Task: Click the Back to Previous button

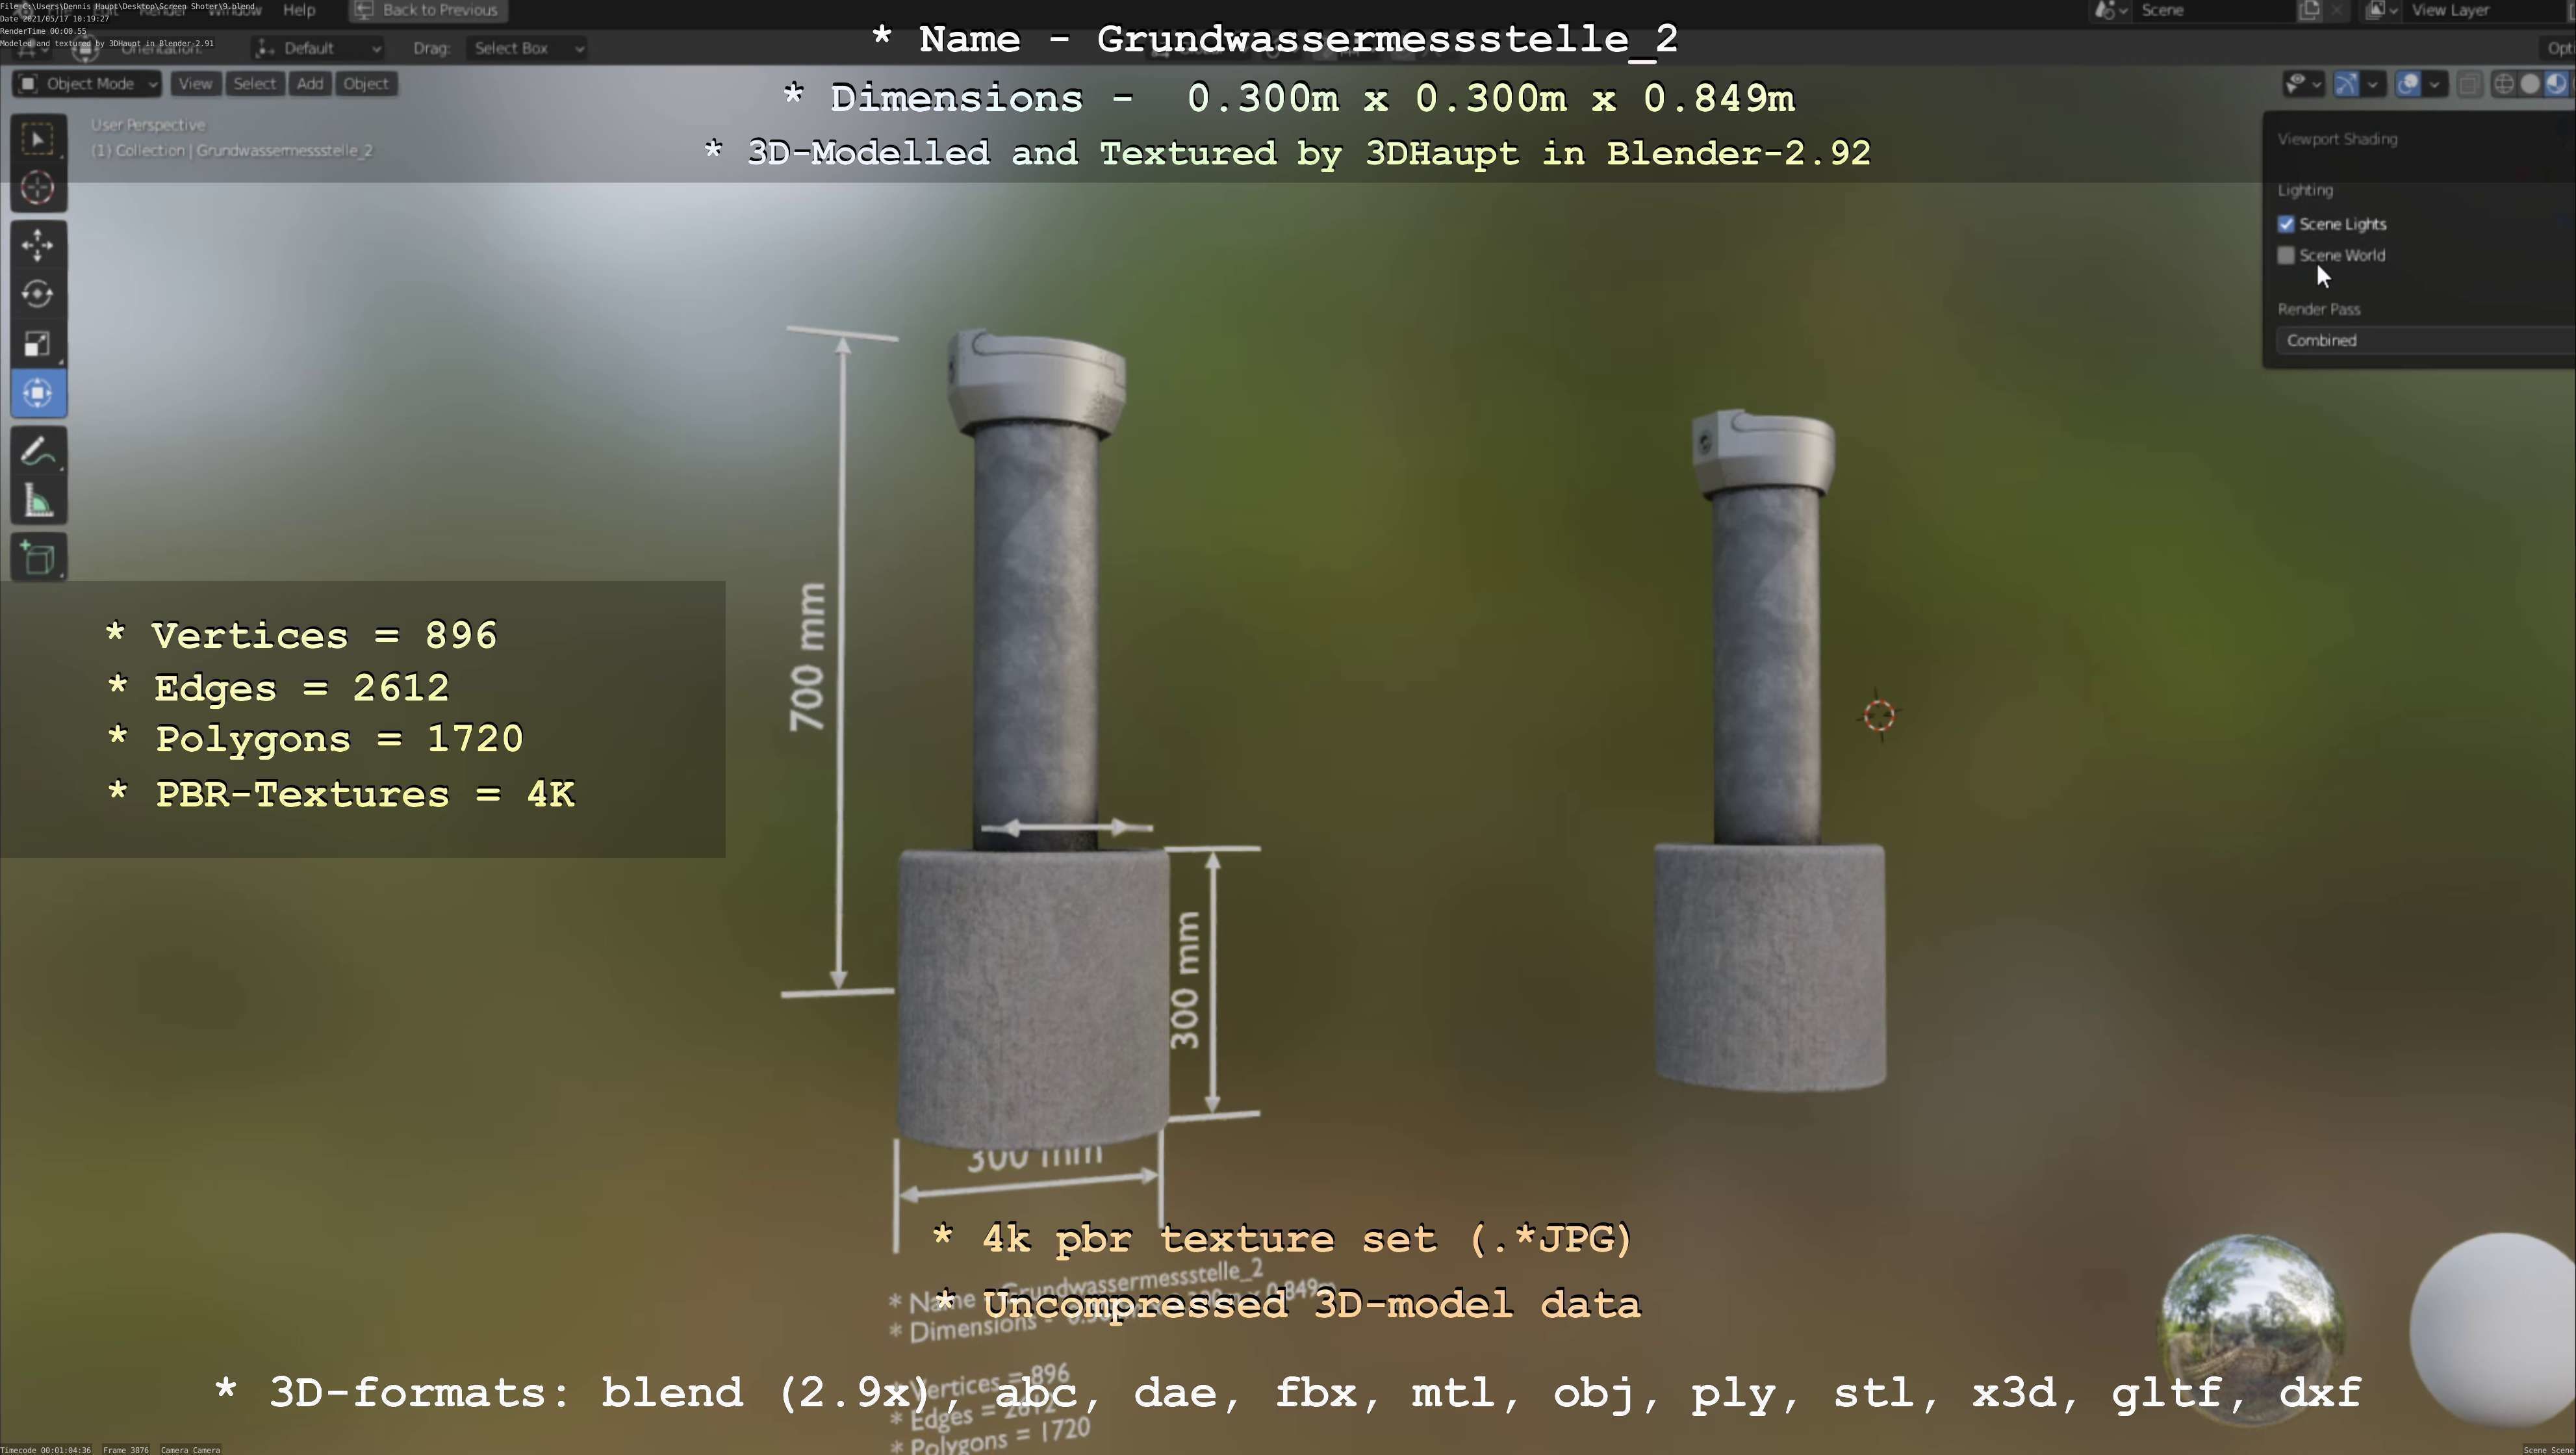Action: [427, 10]
